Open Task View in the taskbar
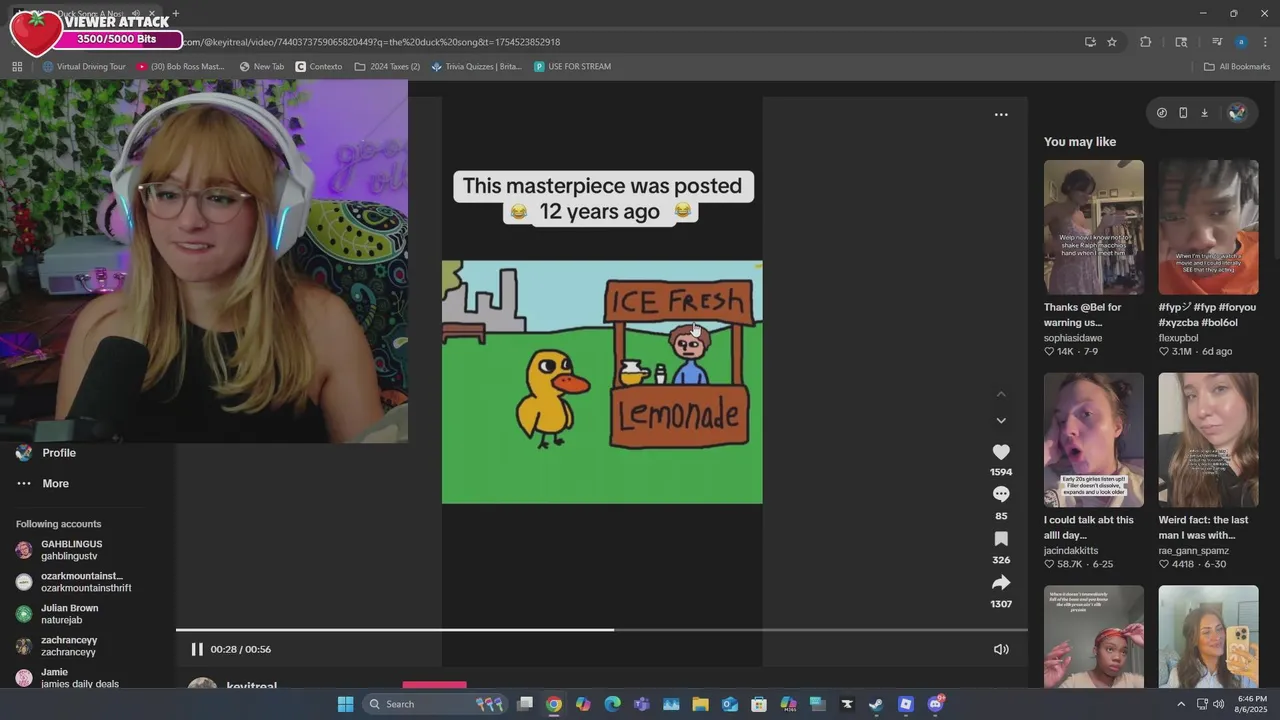The height and width of the screenshot is (720, 1280). pos(525,704)
